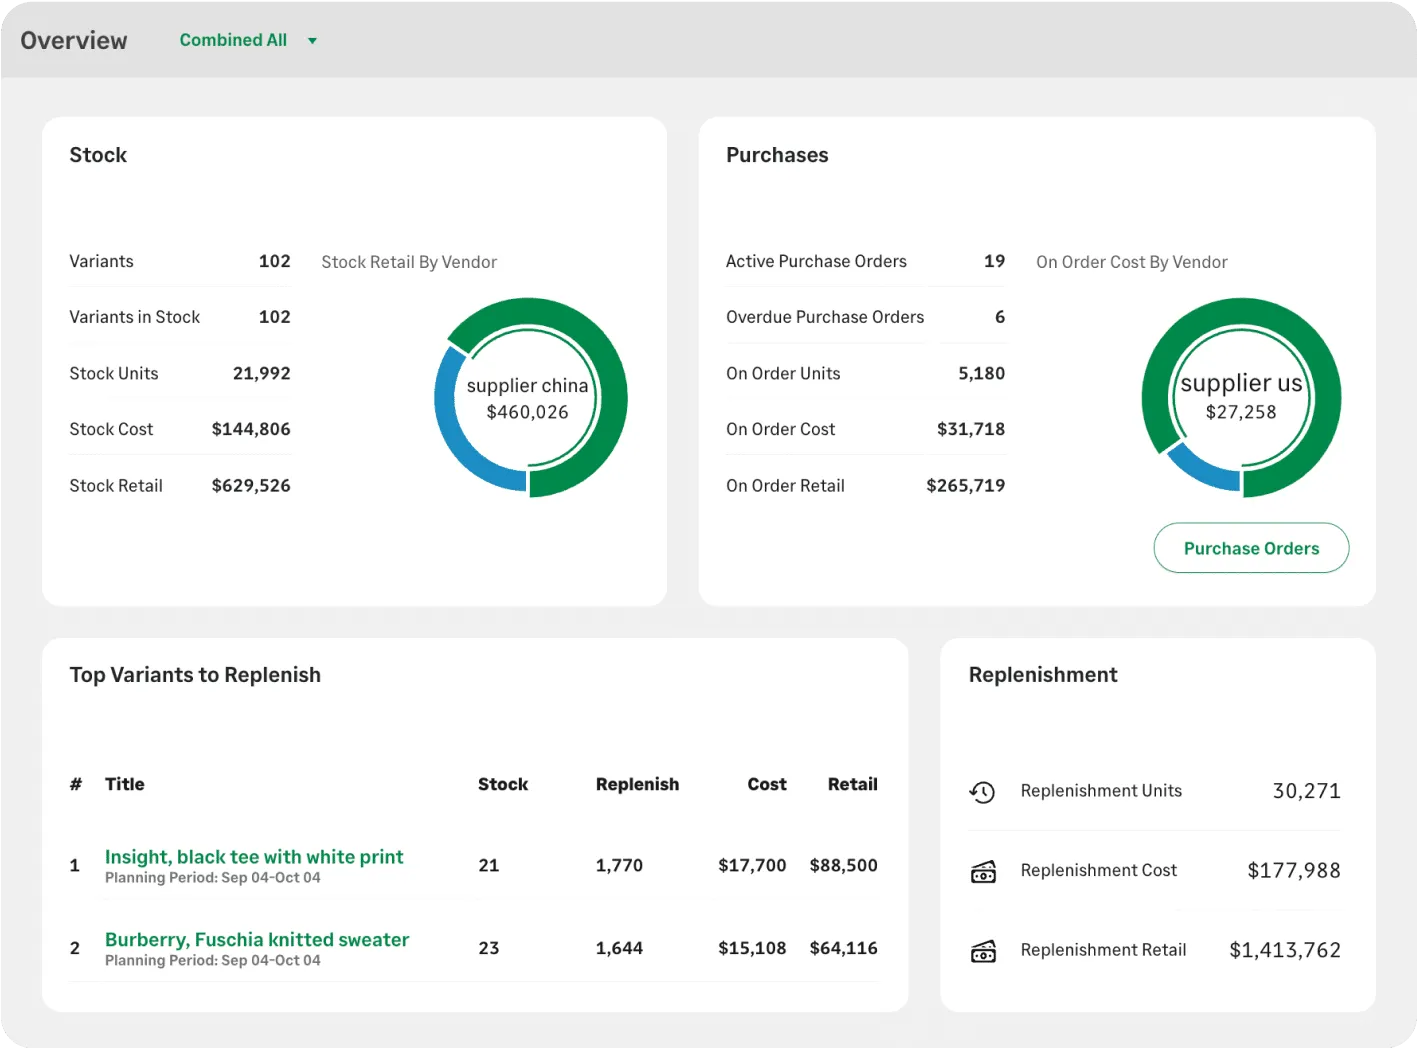Click the Purchase Orders button
Viewport: 1417px width, 1048px height.
tap(1251, 548)
